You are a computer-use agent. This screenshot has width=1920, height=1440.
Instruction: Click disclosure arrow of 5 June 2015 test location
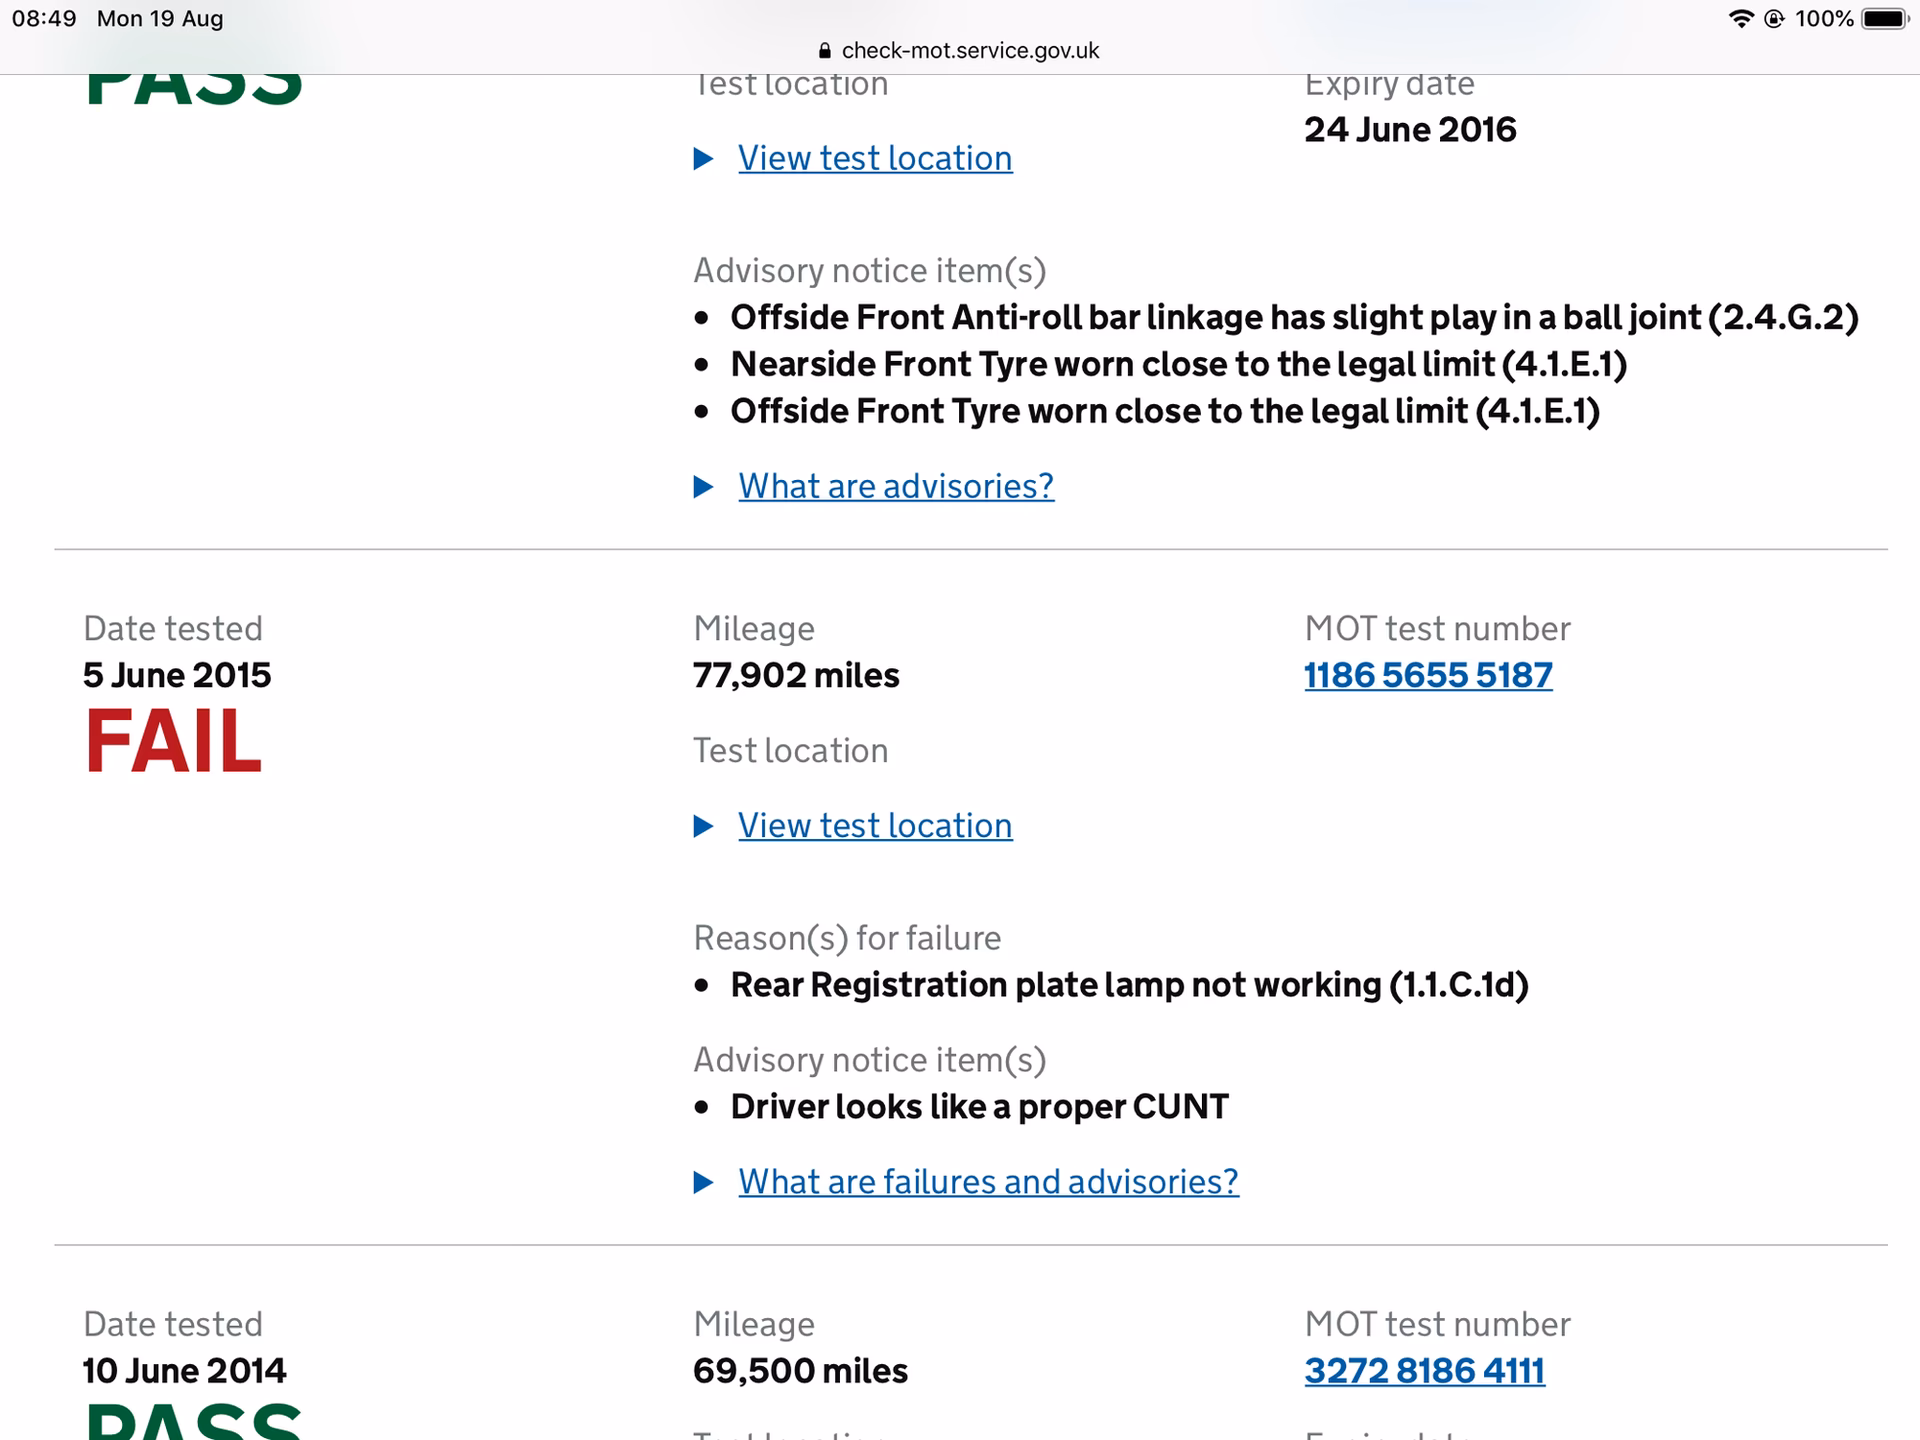[x=704, y=827]
